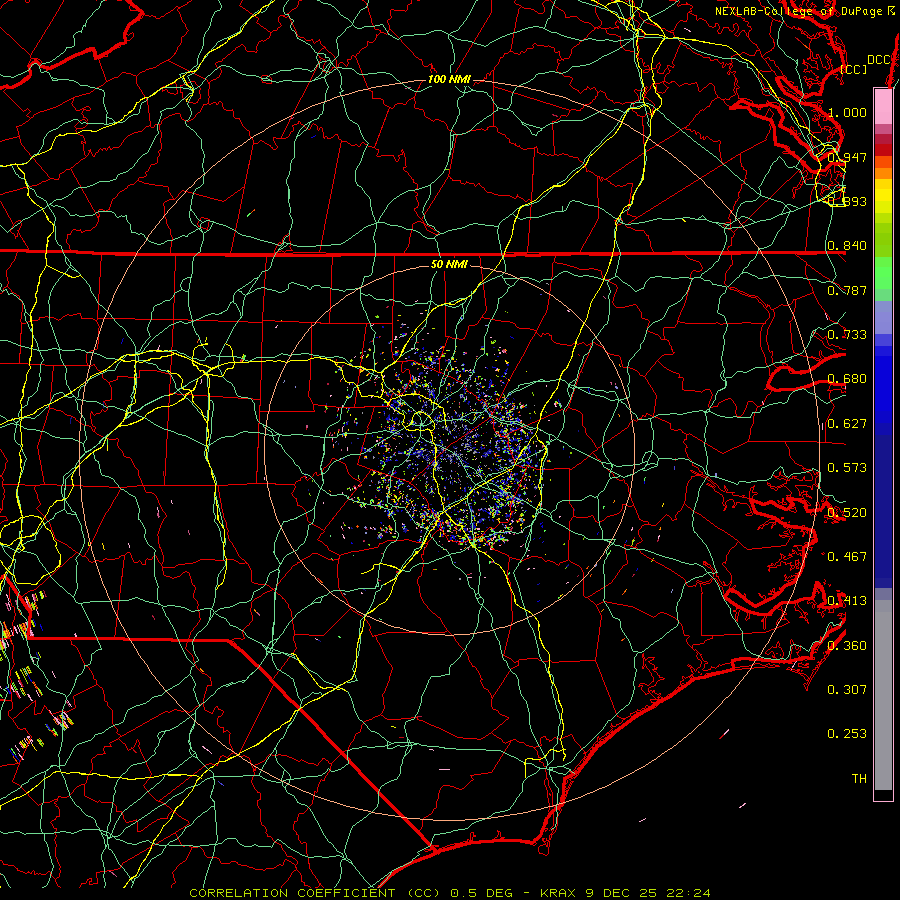The width and height of the screenshot is (900, 900).
Task: Click the 0.307 legend value
Action: pos(847,689)
